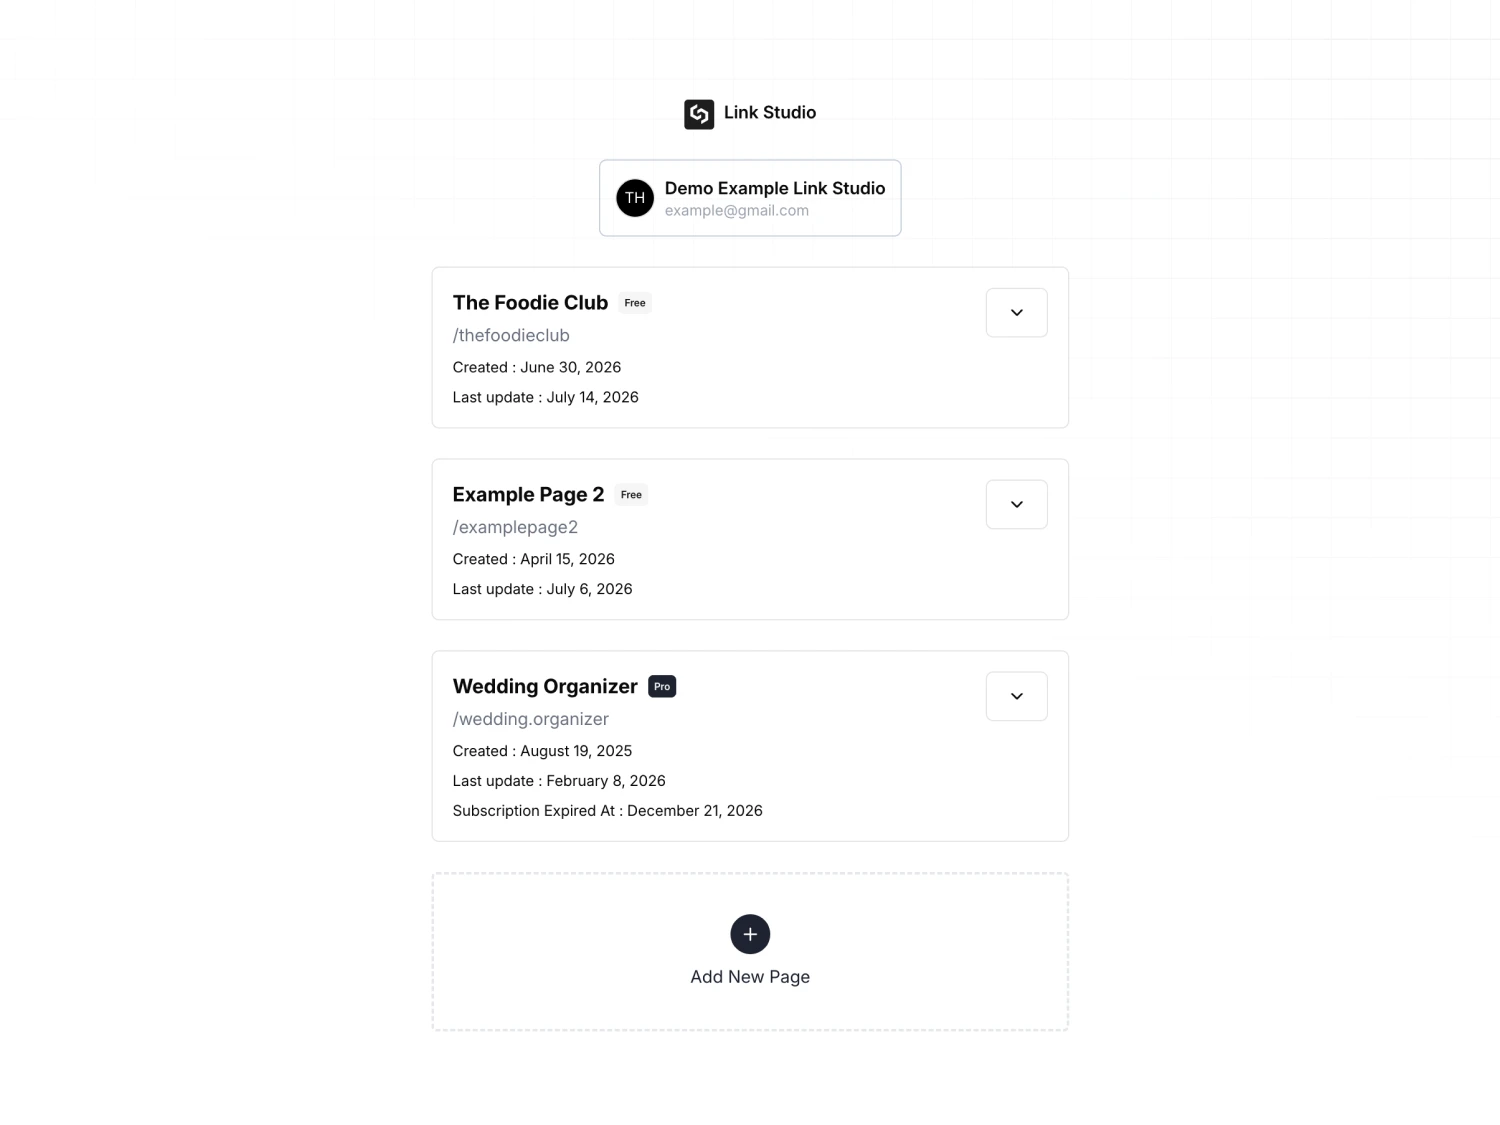Click the Link Studio header text
The height and width of the screenshot is (1125, 1500).
click(x=770, y=113)
